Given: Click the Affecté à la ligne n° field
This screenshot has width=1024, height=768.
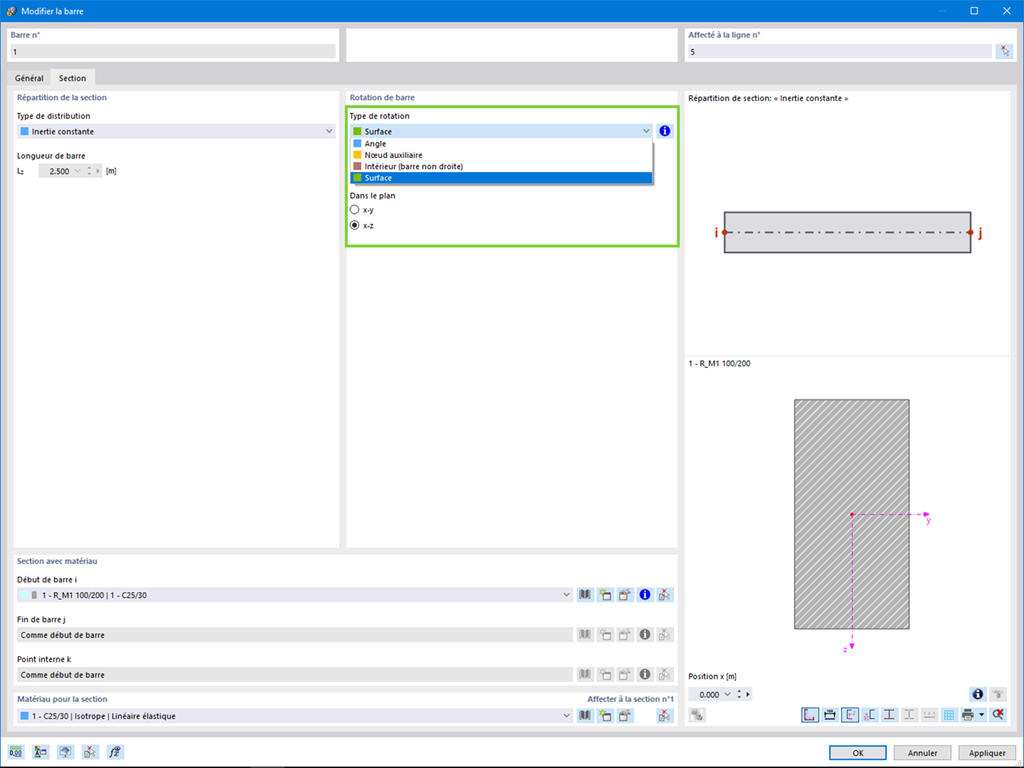Looking at the screenshot, I should (840, 52).
